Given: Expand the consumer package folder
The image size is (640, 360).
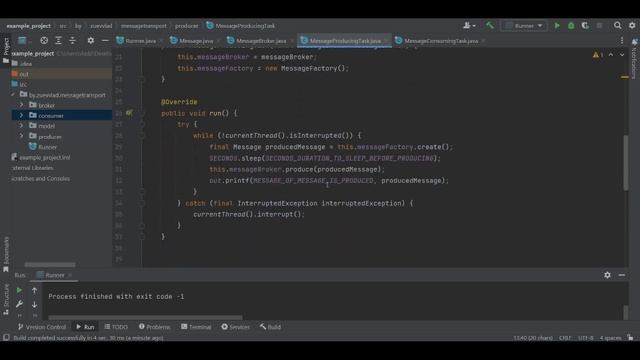Looking at the screenshot, I should pos(21,116).
